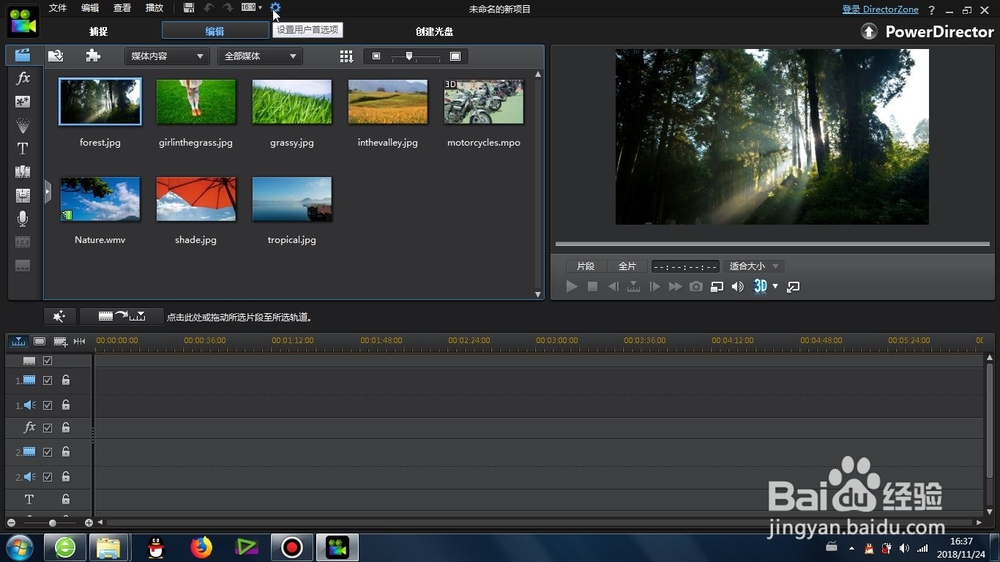The width and height of the screenshot is (1000, 562).
Task: Fast forward the preview
Action: point(675,286)
